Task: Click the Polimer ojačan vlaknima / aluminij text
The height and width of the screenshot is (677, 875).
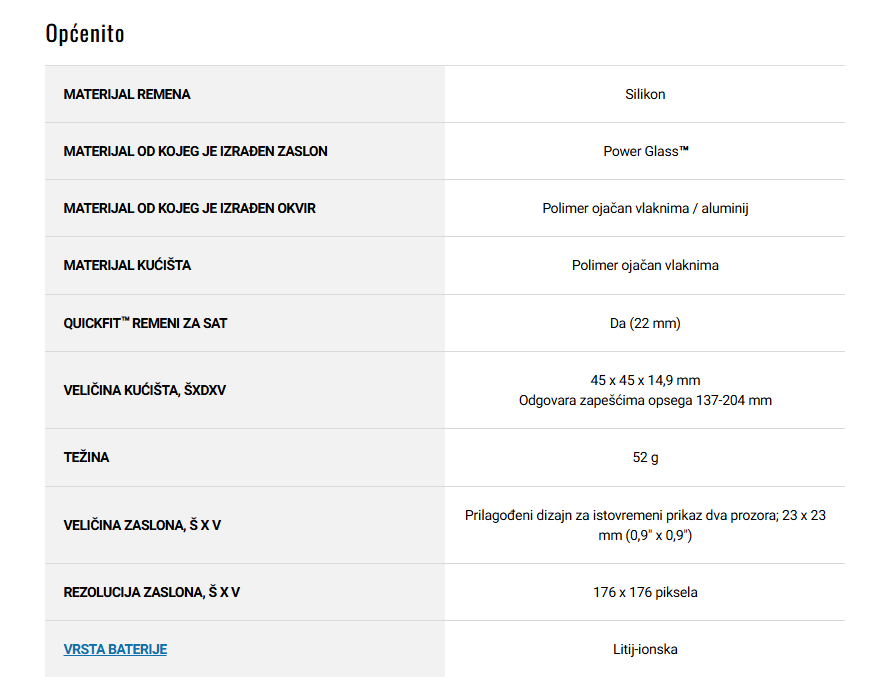Action: (x=645, y=208)
